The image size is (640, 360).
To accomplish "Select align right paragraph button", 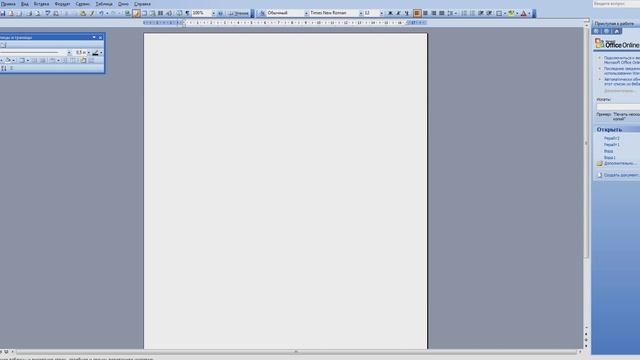I will coord(433,13).
